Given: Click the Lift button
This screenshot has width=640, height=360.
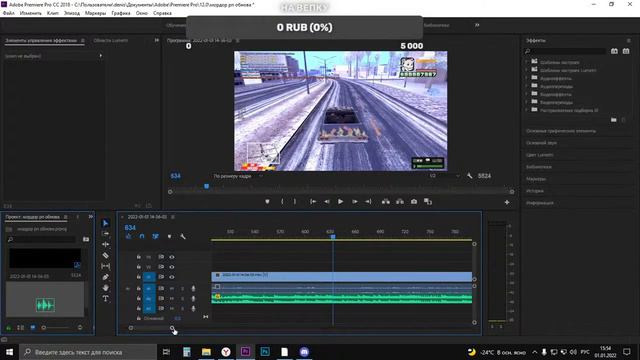Looking at the screenshot, I should 386,202.
